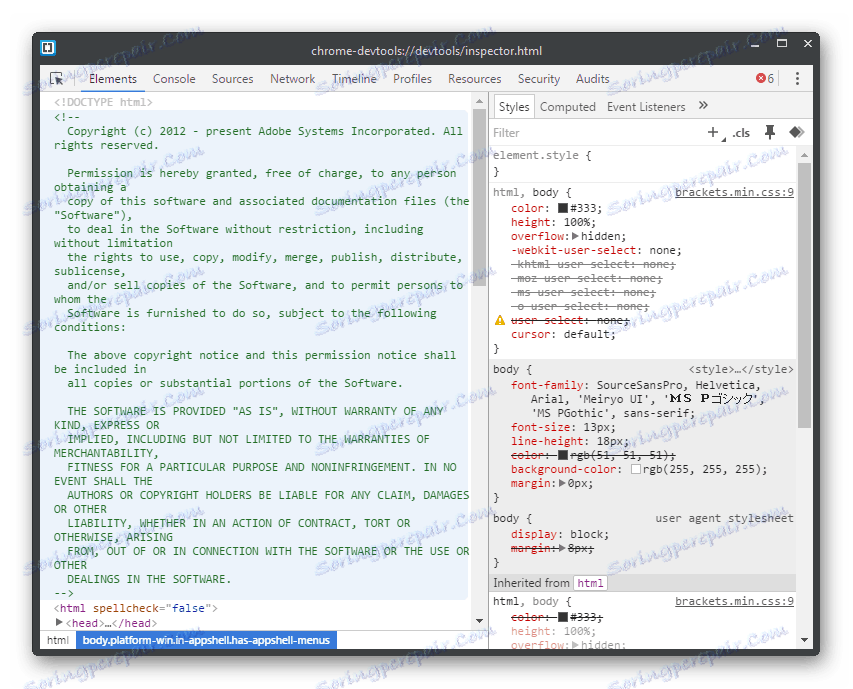Open the Sources tab
The height and width of the screenshot is (689, 853).
[232, 79]
